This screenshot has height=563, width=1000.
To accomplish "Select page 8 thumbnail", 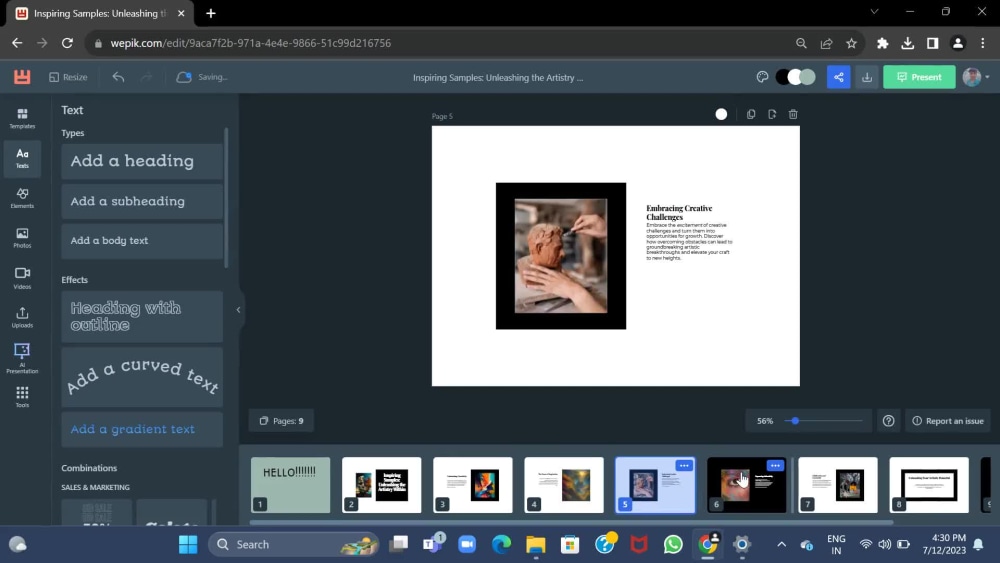I will pyautogui.click(x=929, y=485).
